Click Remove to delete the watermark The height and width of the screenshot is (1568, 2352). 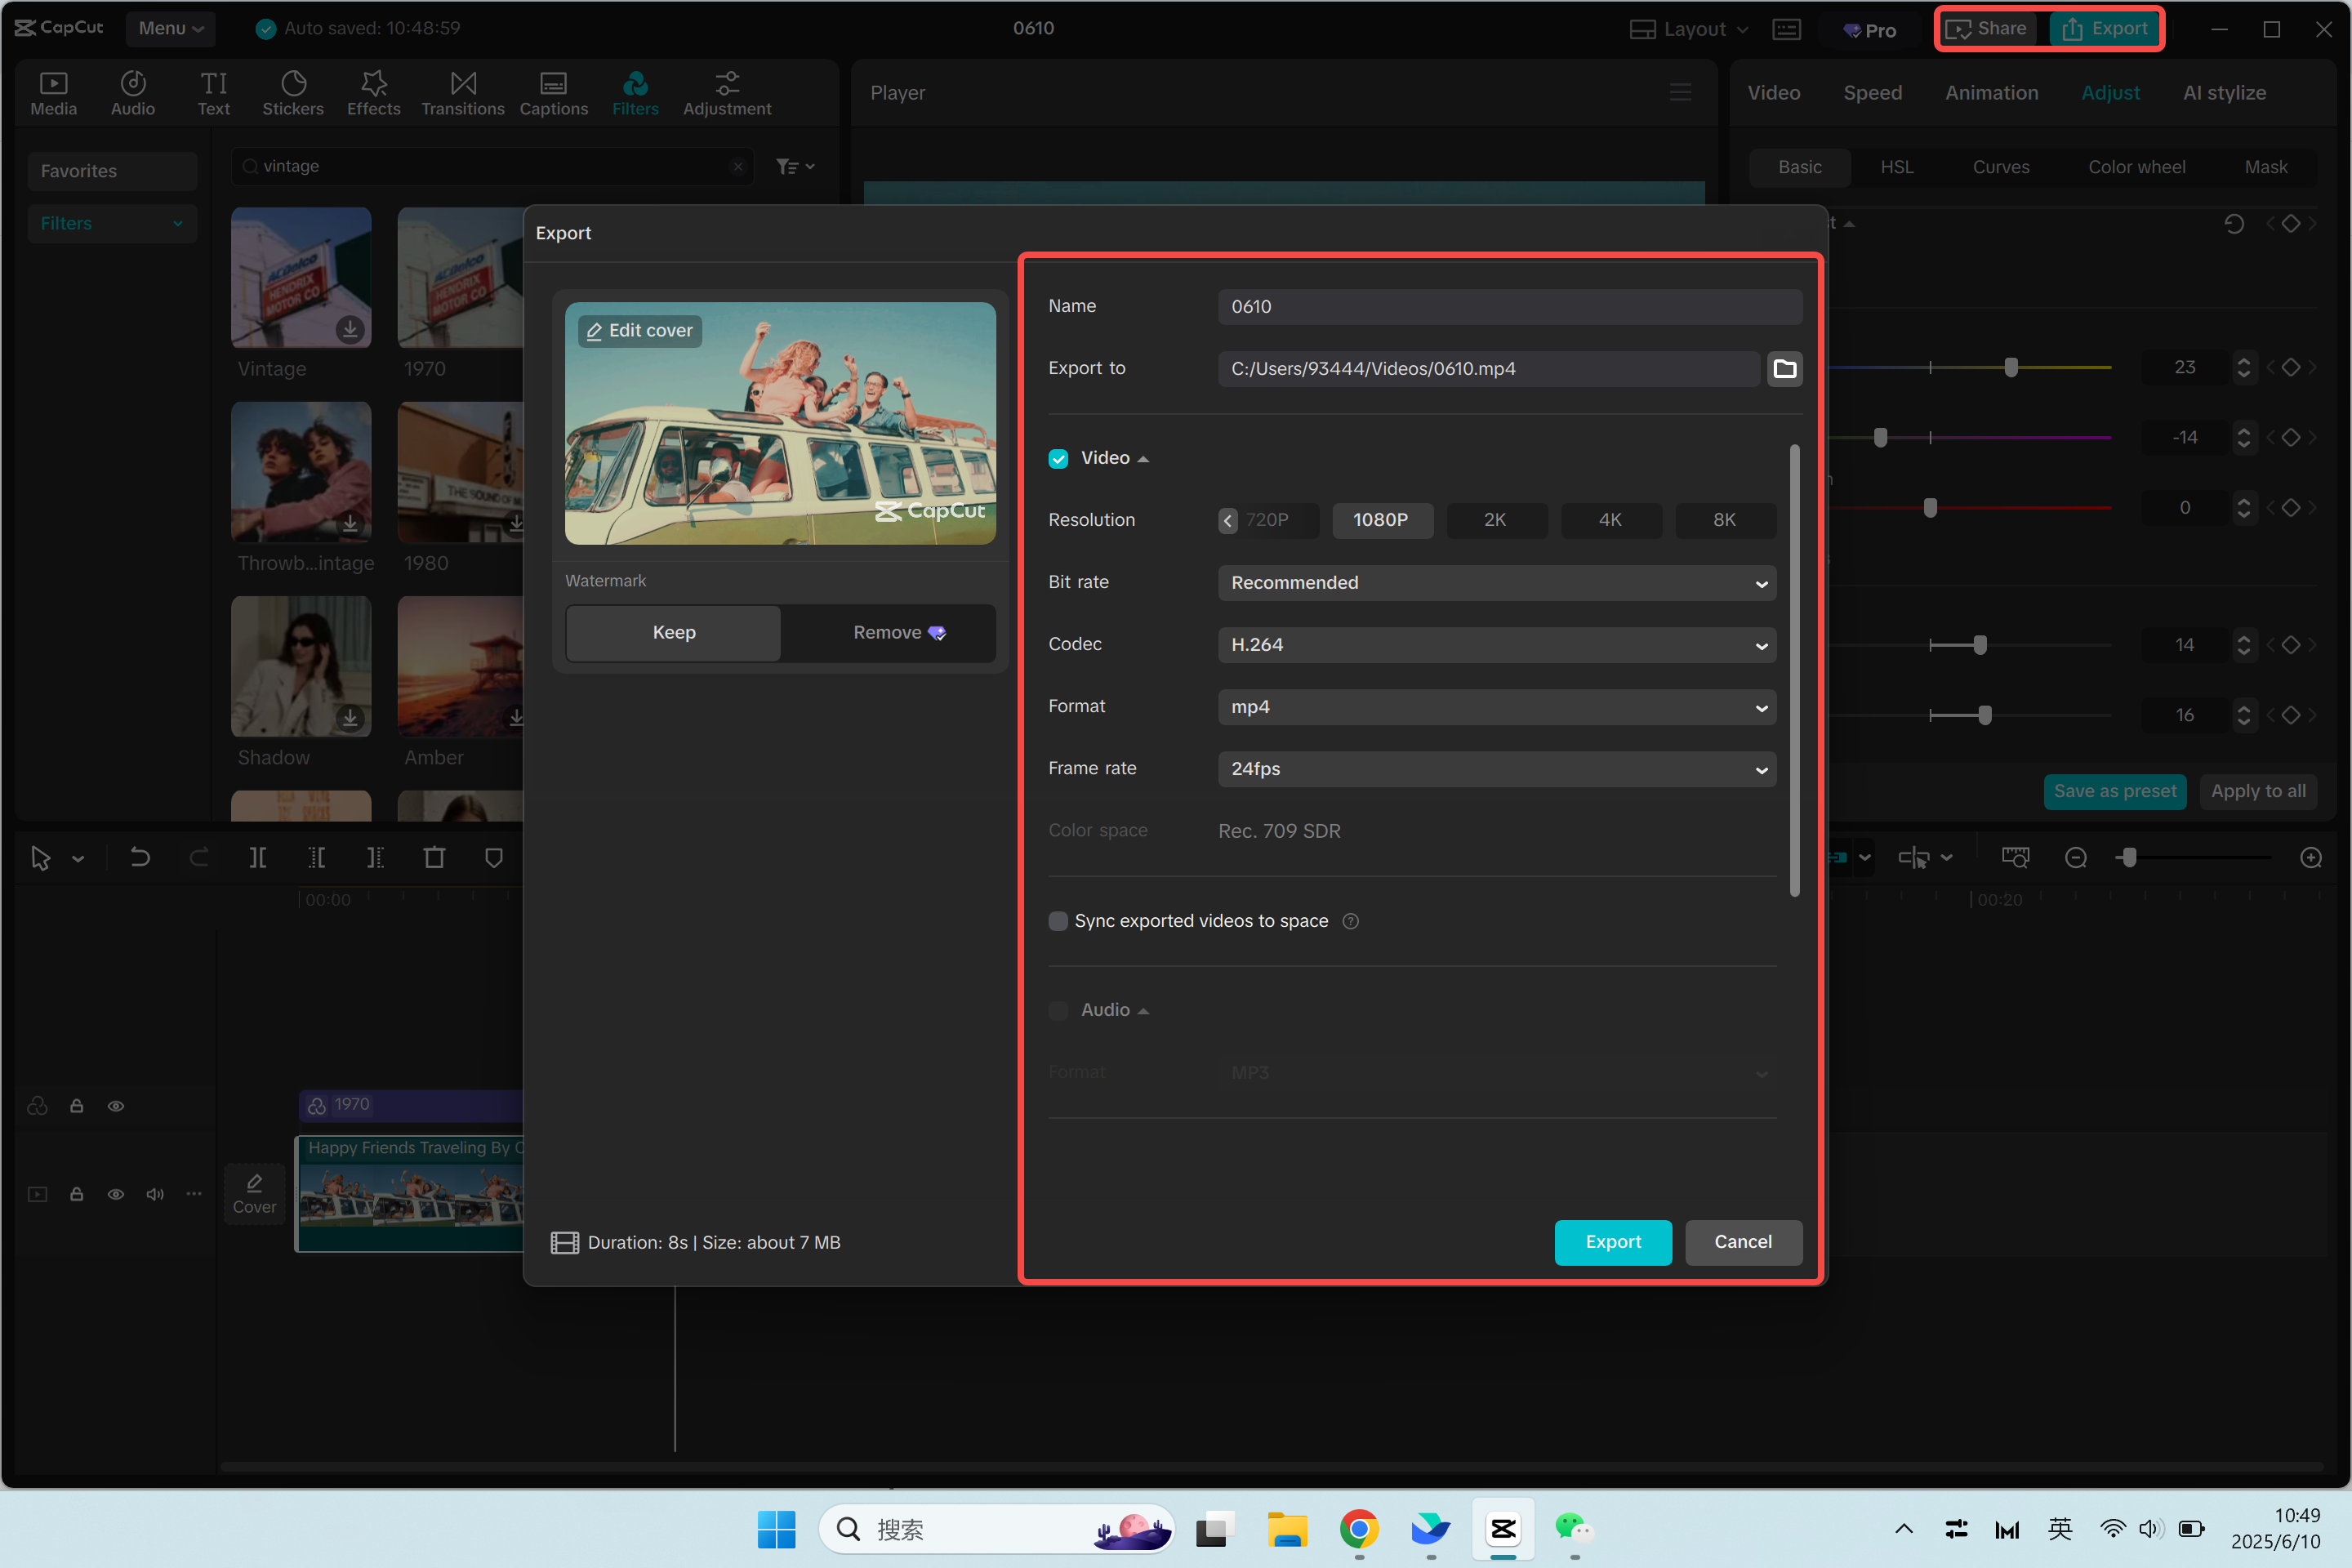click(888, 632)
